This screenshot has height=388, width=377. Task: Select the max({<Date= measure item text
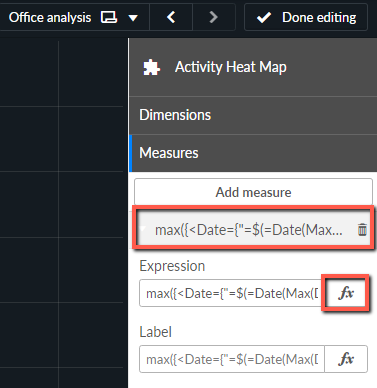pos(249,230)
